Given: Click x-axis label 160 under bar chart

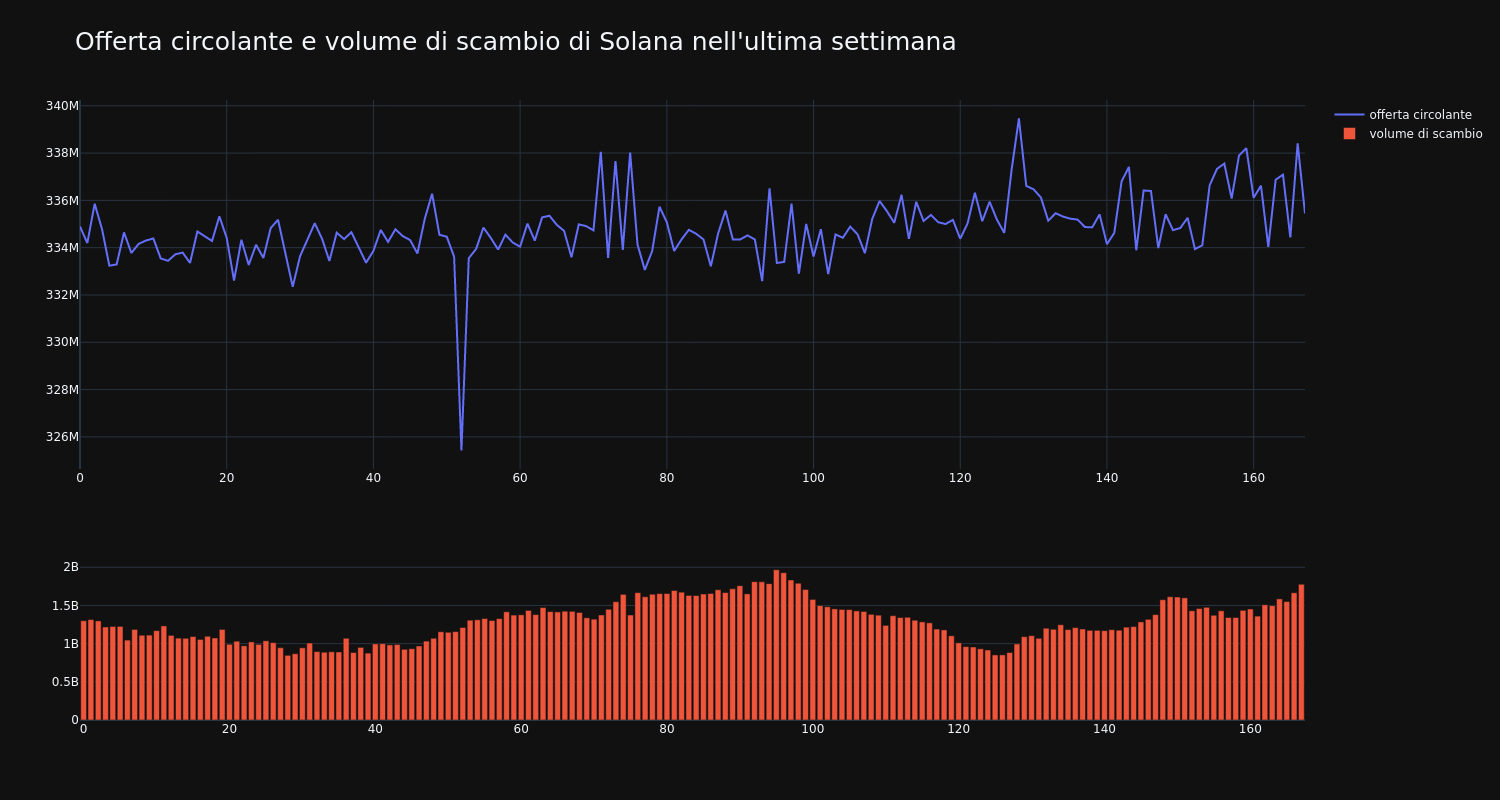Looking at the screenshot, I should point(1251,730).
